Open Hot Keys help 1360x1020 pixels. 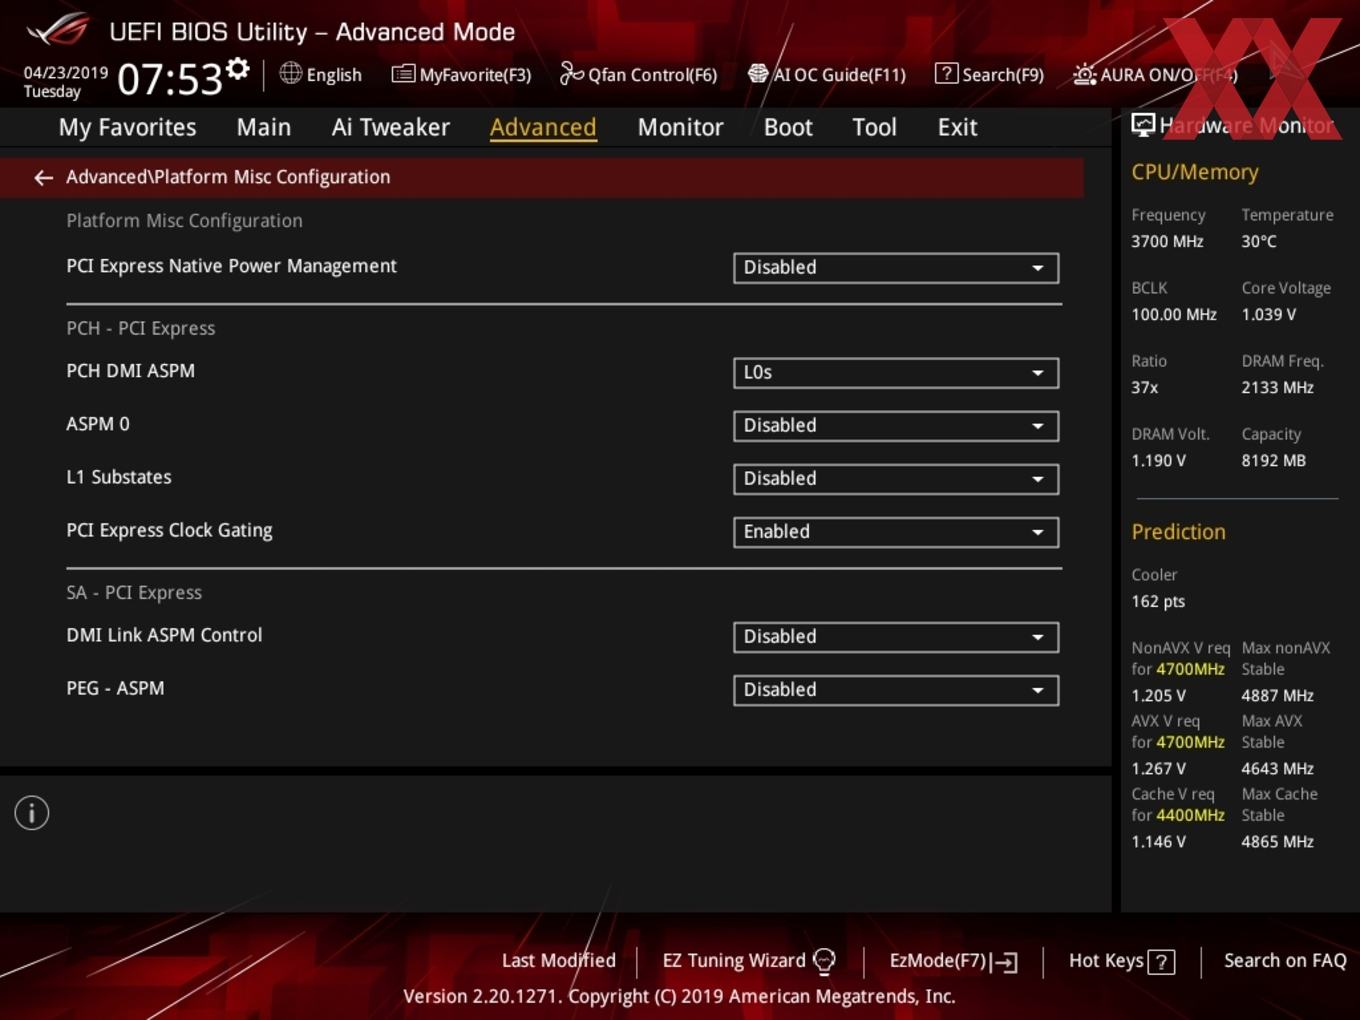point(1122,961)
